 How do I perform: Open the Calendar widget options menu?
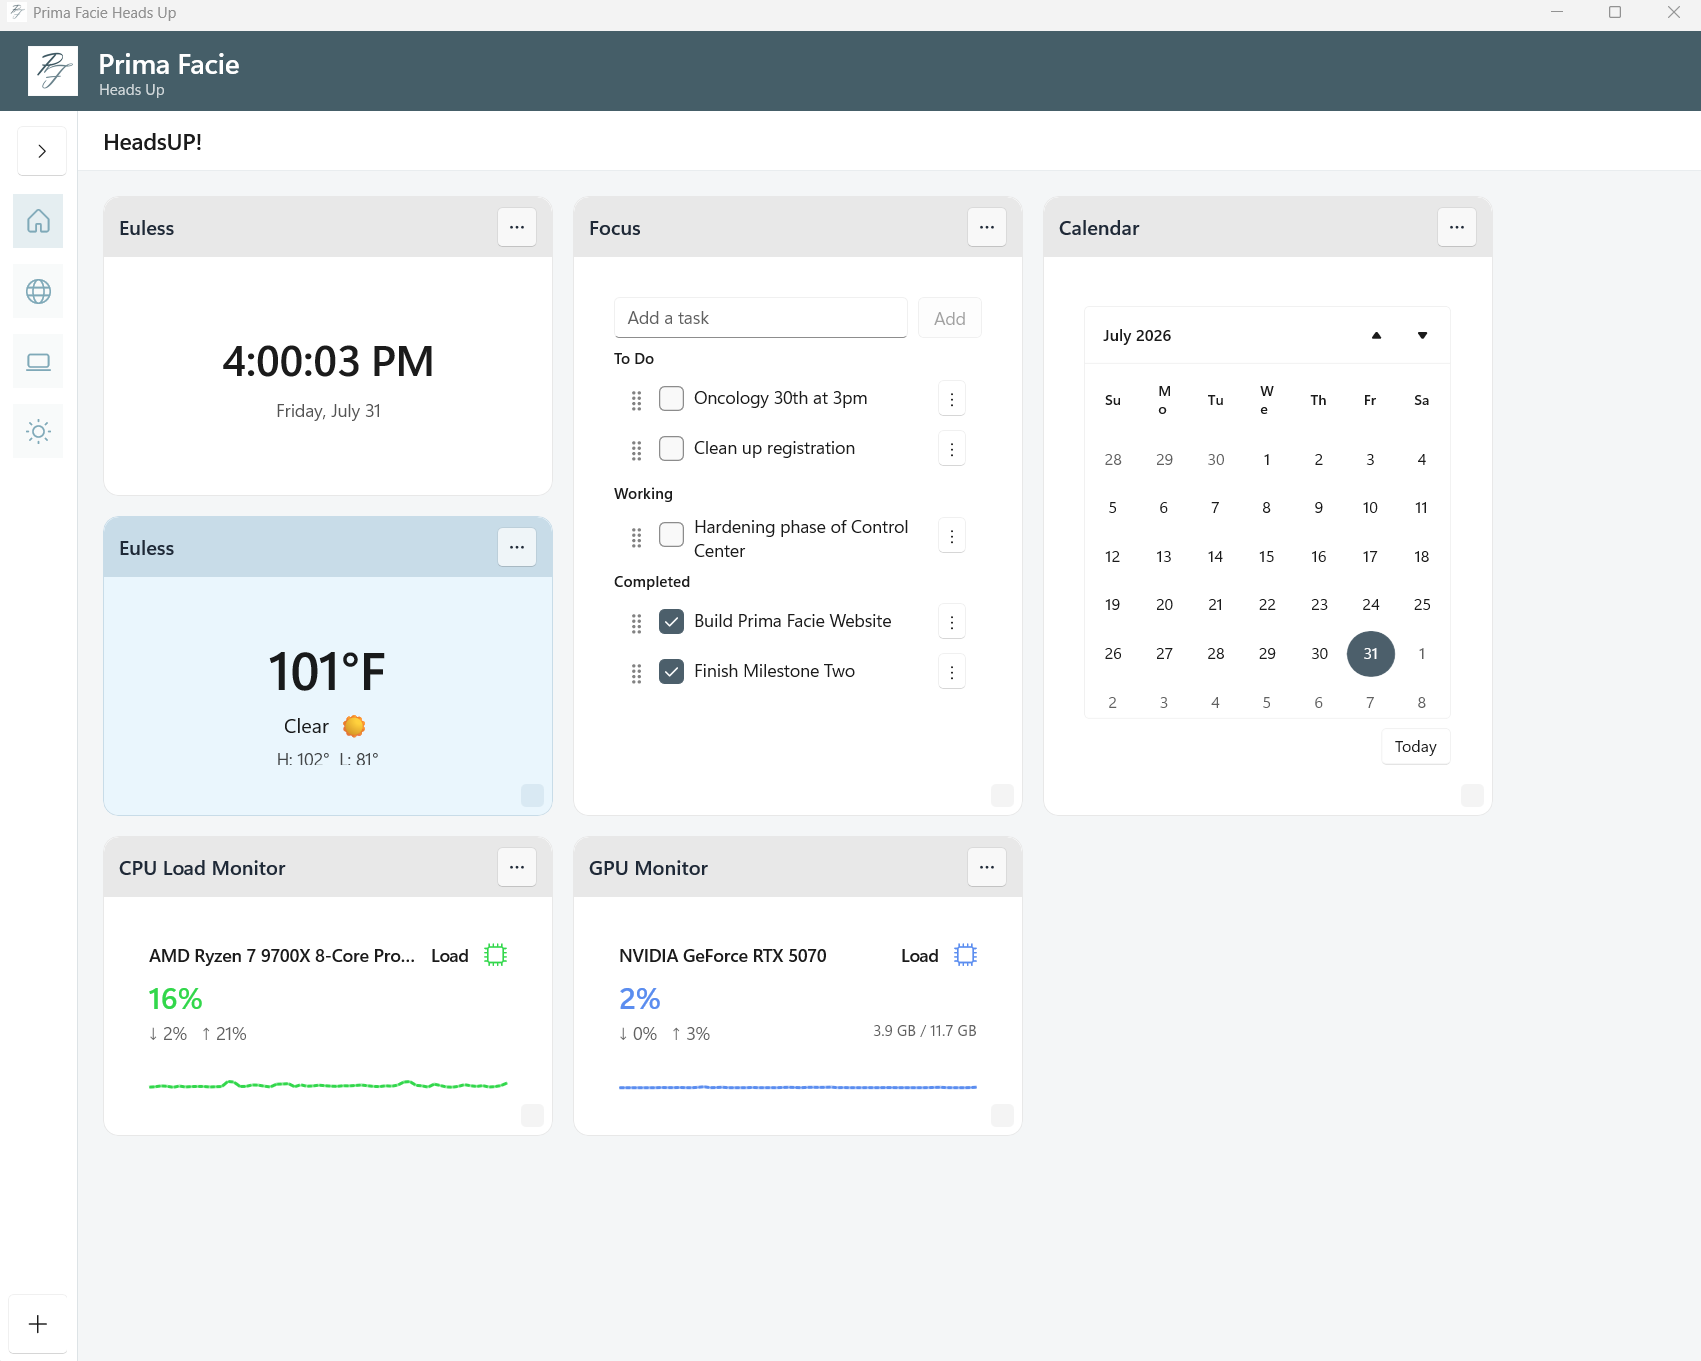click(x=1457, y=227)
